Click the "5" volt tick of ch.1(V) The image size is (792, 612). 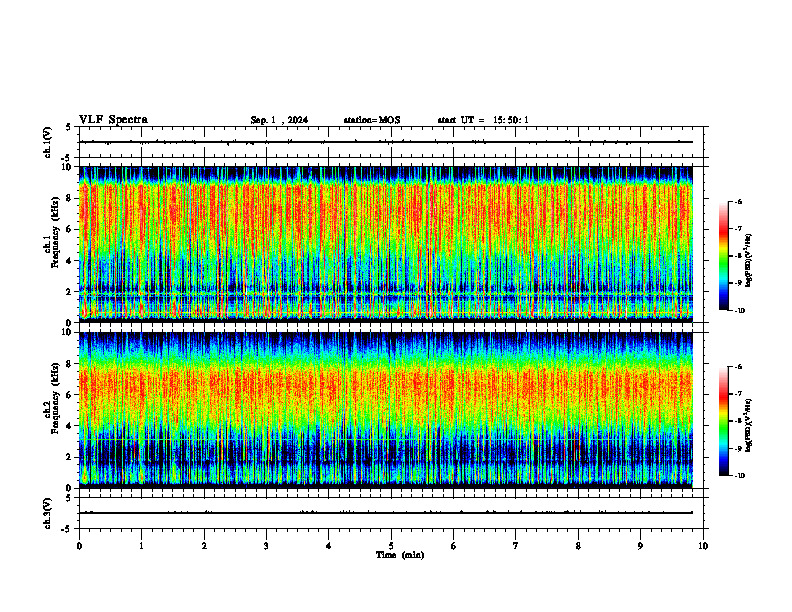point(69,128)
